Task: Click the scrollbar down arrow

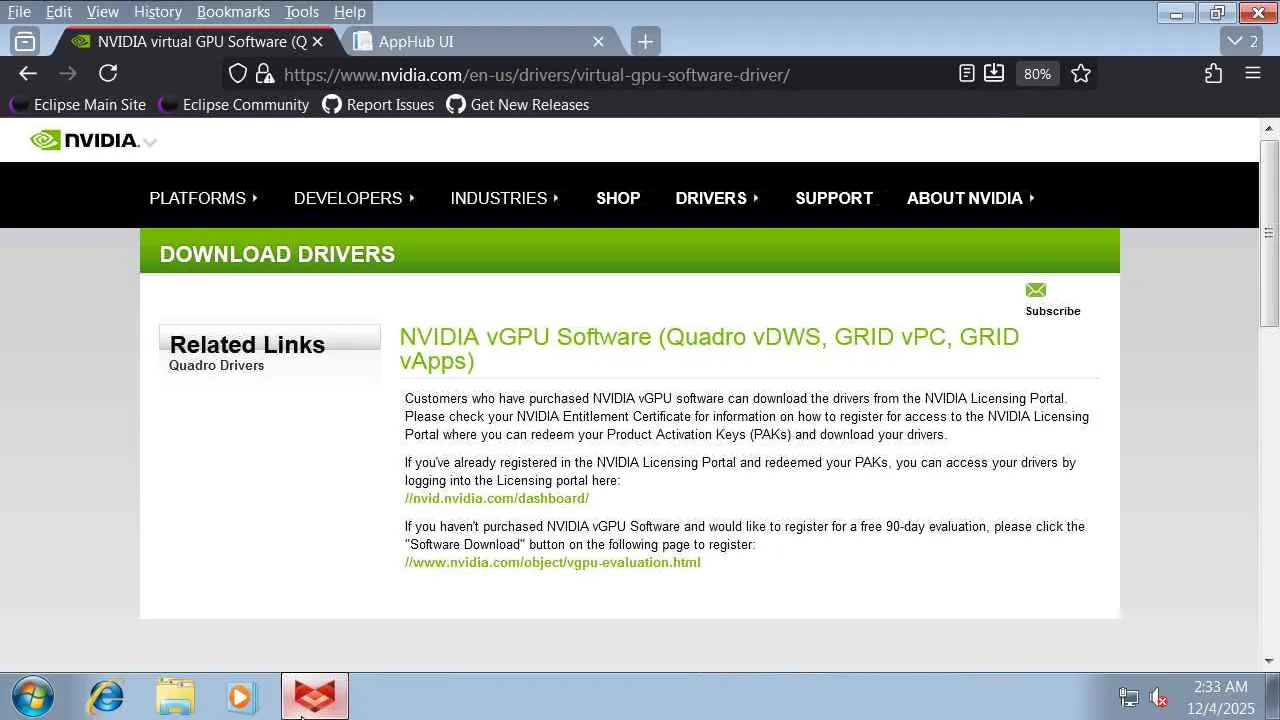Action: coord(1269,660)
